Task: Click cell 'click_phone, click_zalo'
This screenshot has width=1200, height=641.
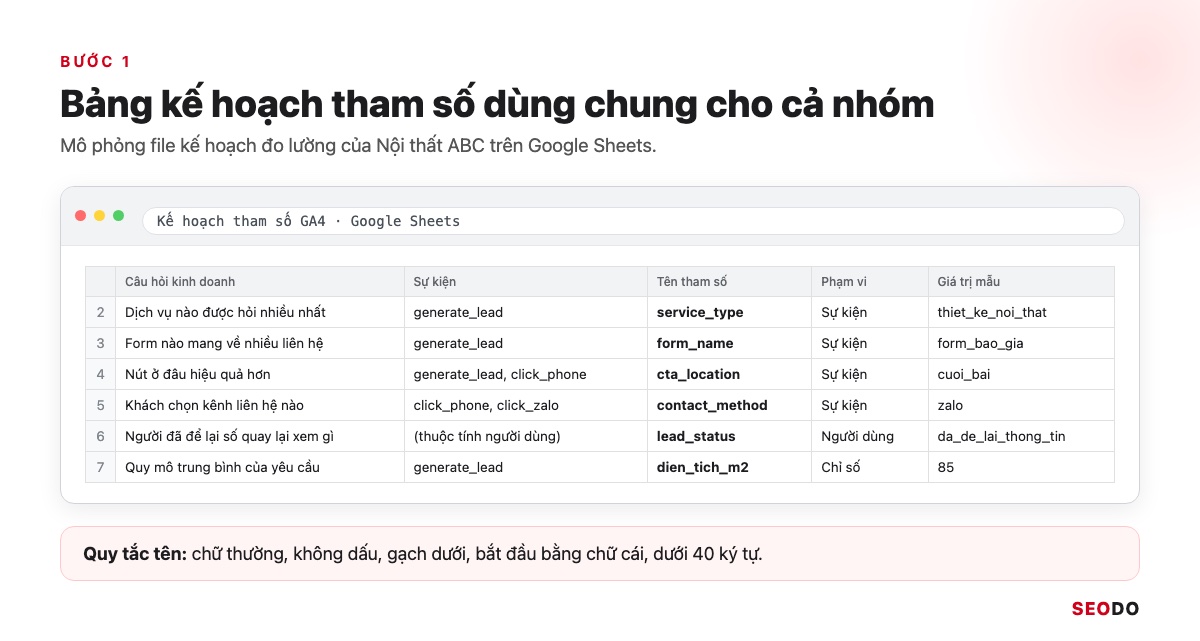Action: pos(526,405)
